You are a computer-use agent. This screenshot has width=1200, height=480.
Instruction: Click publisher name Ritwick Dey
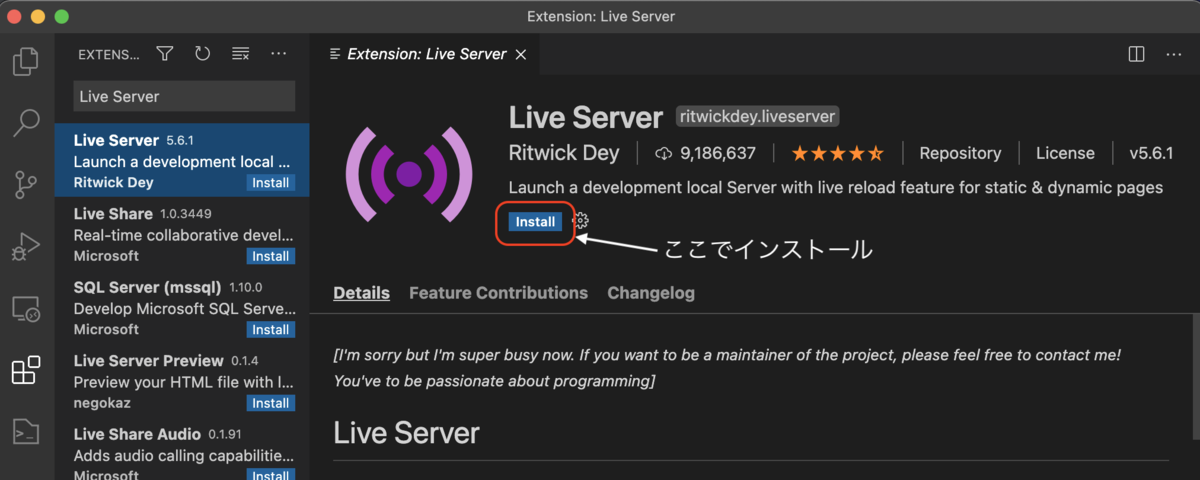coord(564,154)
